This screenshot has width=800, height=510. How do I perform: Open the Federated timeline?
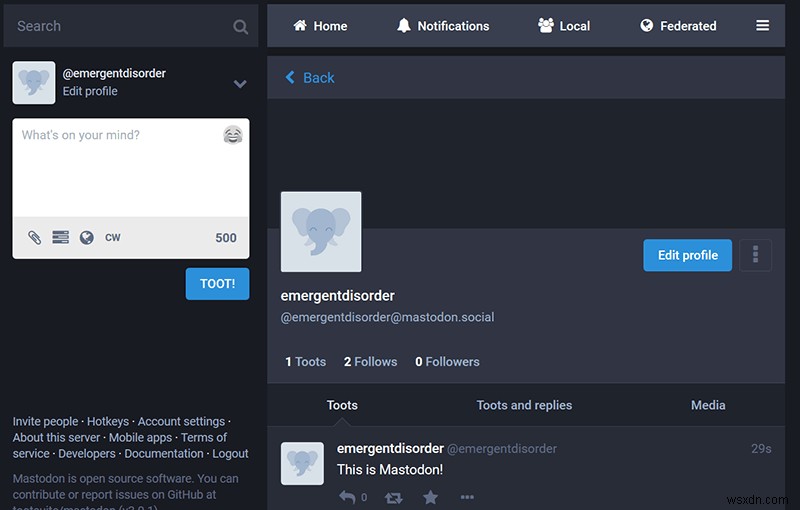click(x=678, y=26)
